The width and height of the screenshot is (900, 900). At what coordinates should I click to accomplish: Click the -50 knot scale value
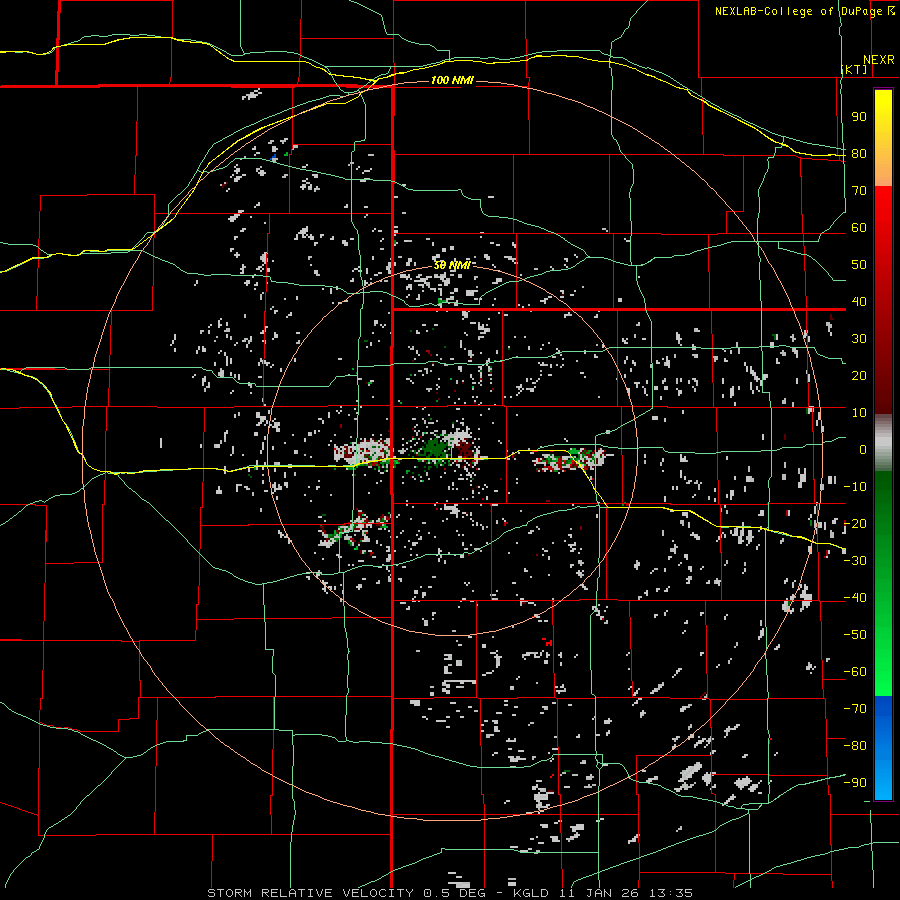(x=855, y=635)
